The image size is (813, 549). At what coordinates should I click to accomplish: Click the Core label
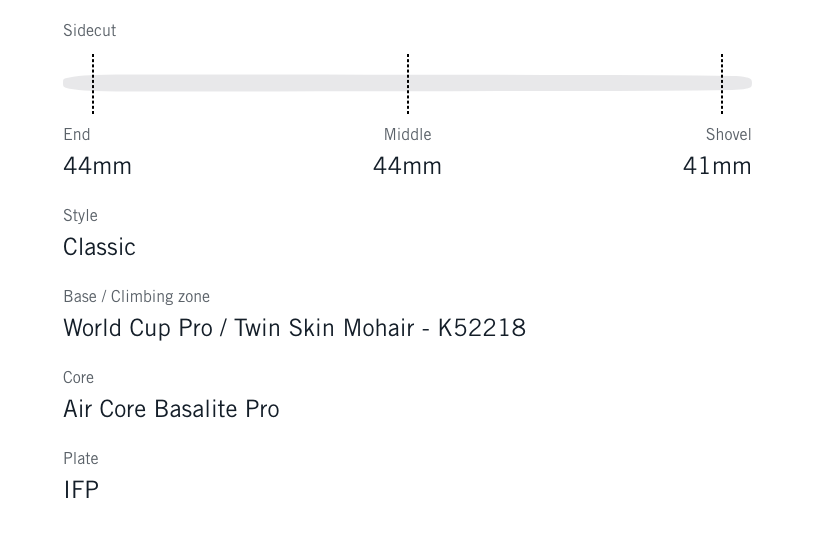pyautogui.click(x=78, y=378)
